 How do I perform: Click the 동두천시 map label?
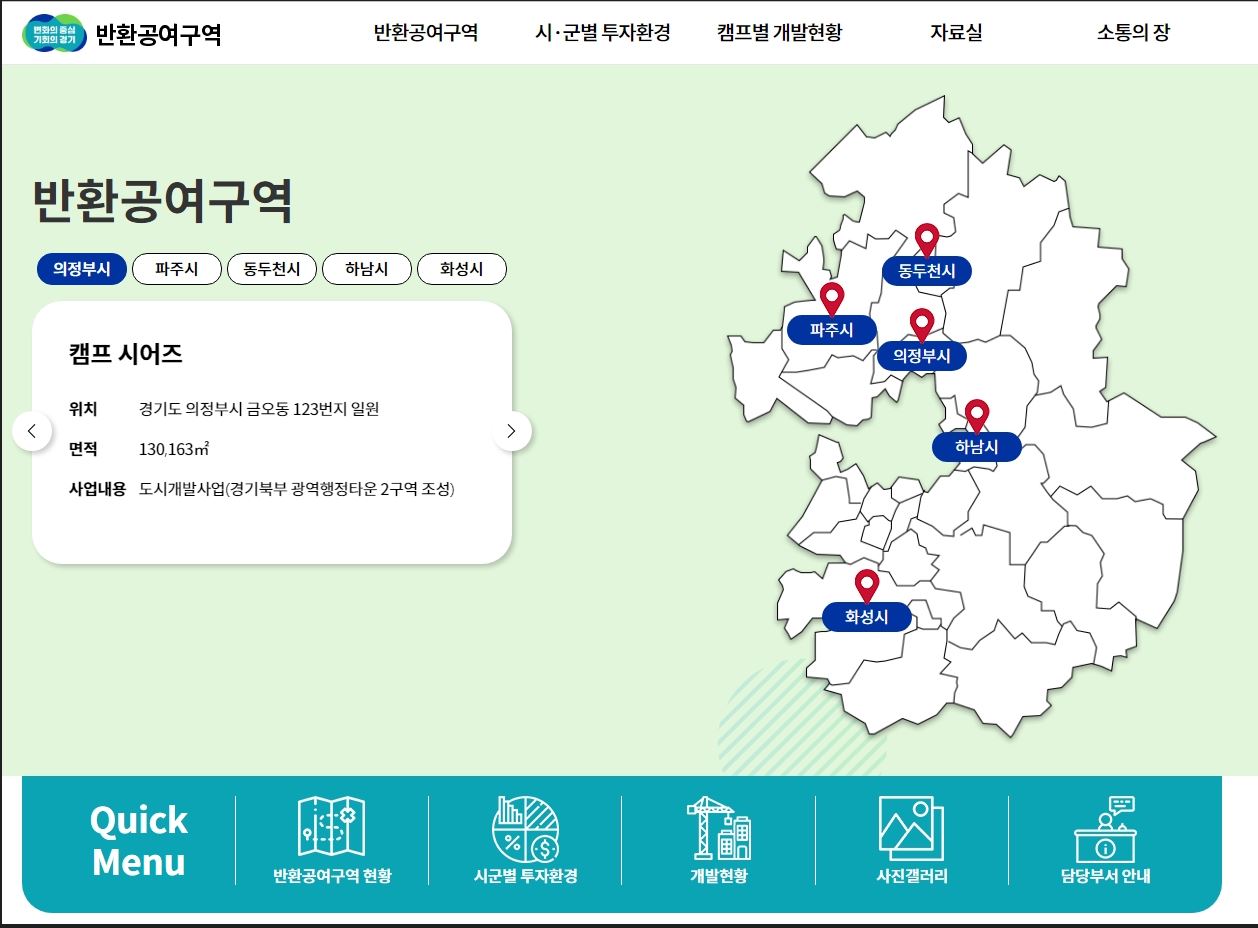(x=927, y=271)
